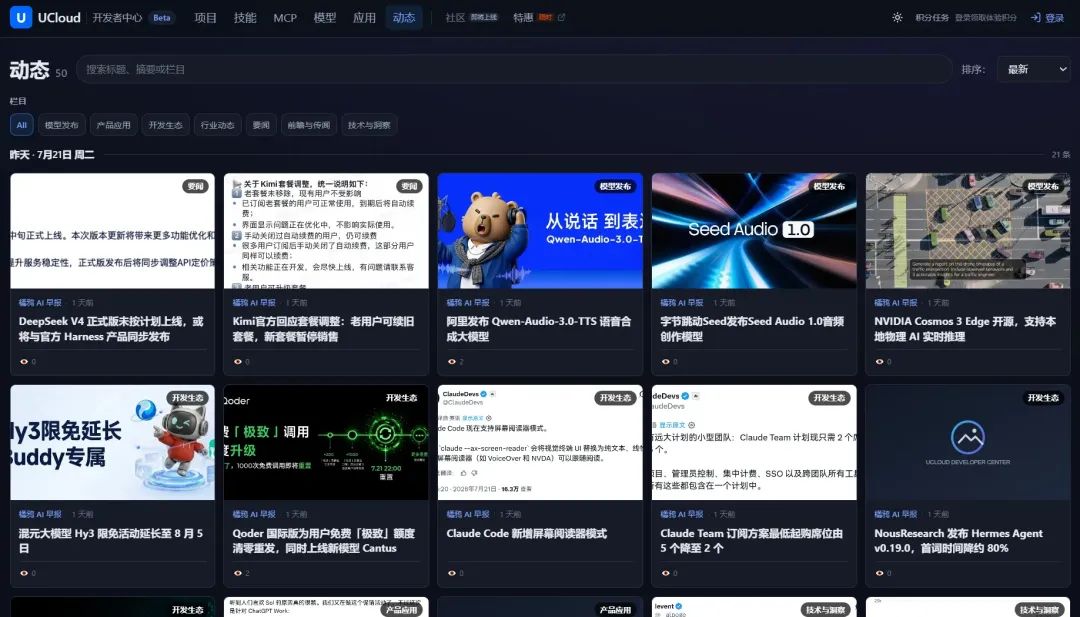Filter by 开发生态 category chip
This screenshot has height=617, width=1080.
(x=166, y=125)
